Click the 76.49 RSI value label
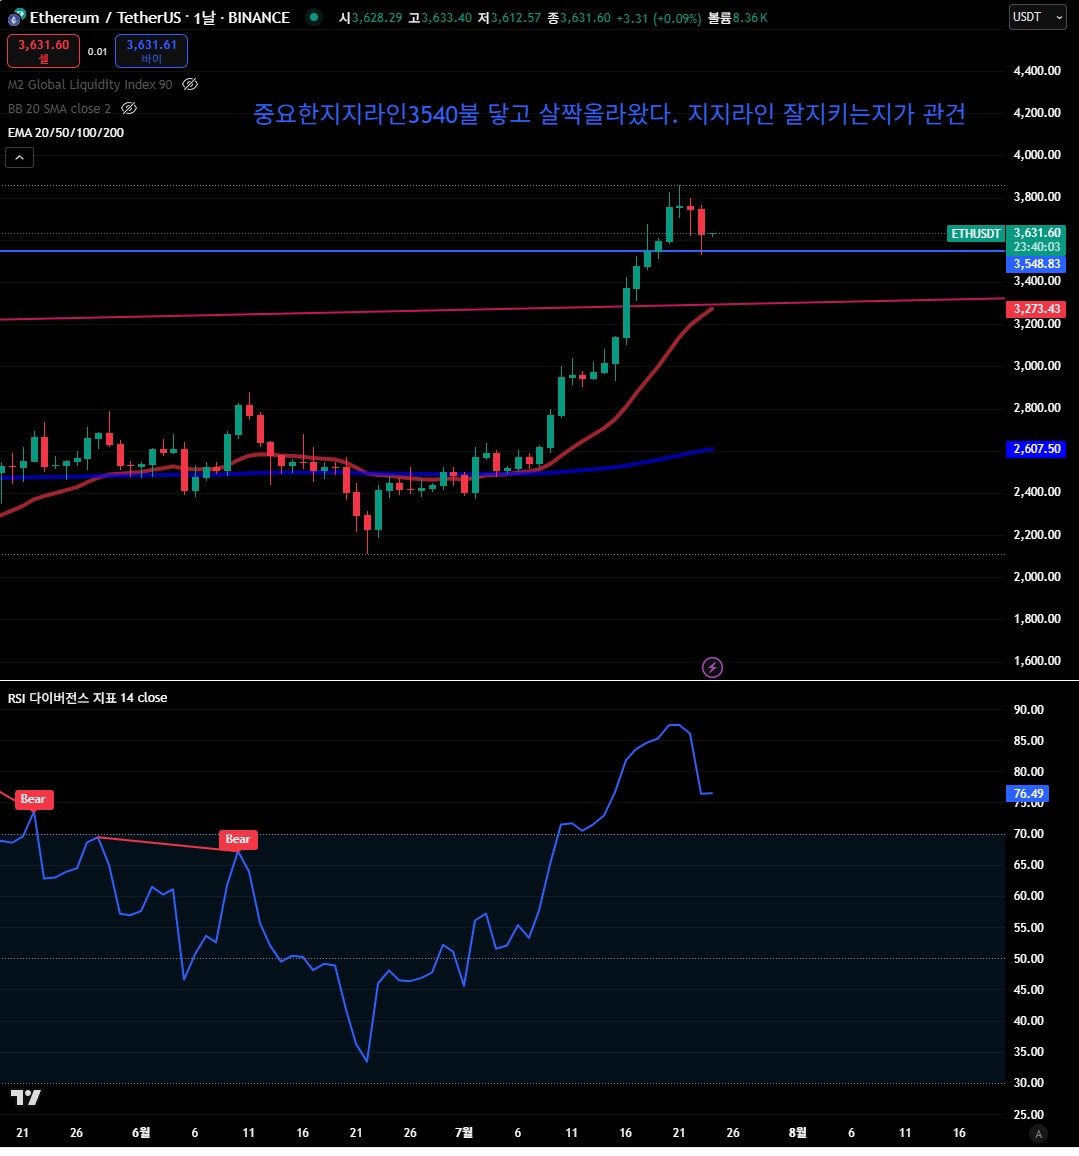 pos(1027,793)
